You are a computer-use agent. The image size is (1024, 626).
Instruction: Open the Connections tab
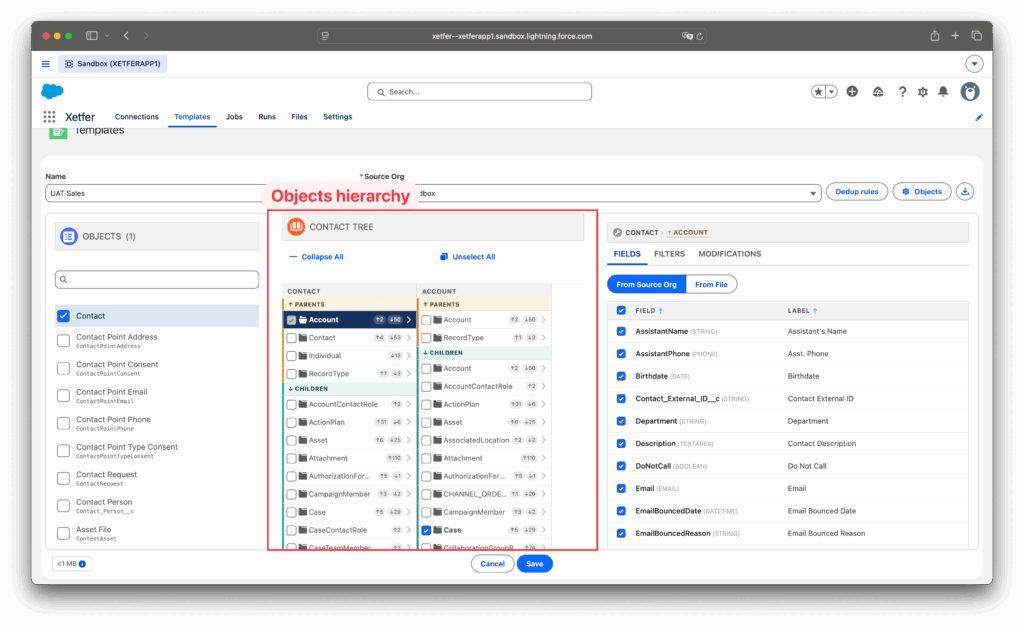136,117
